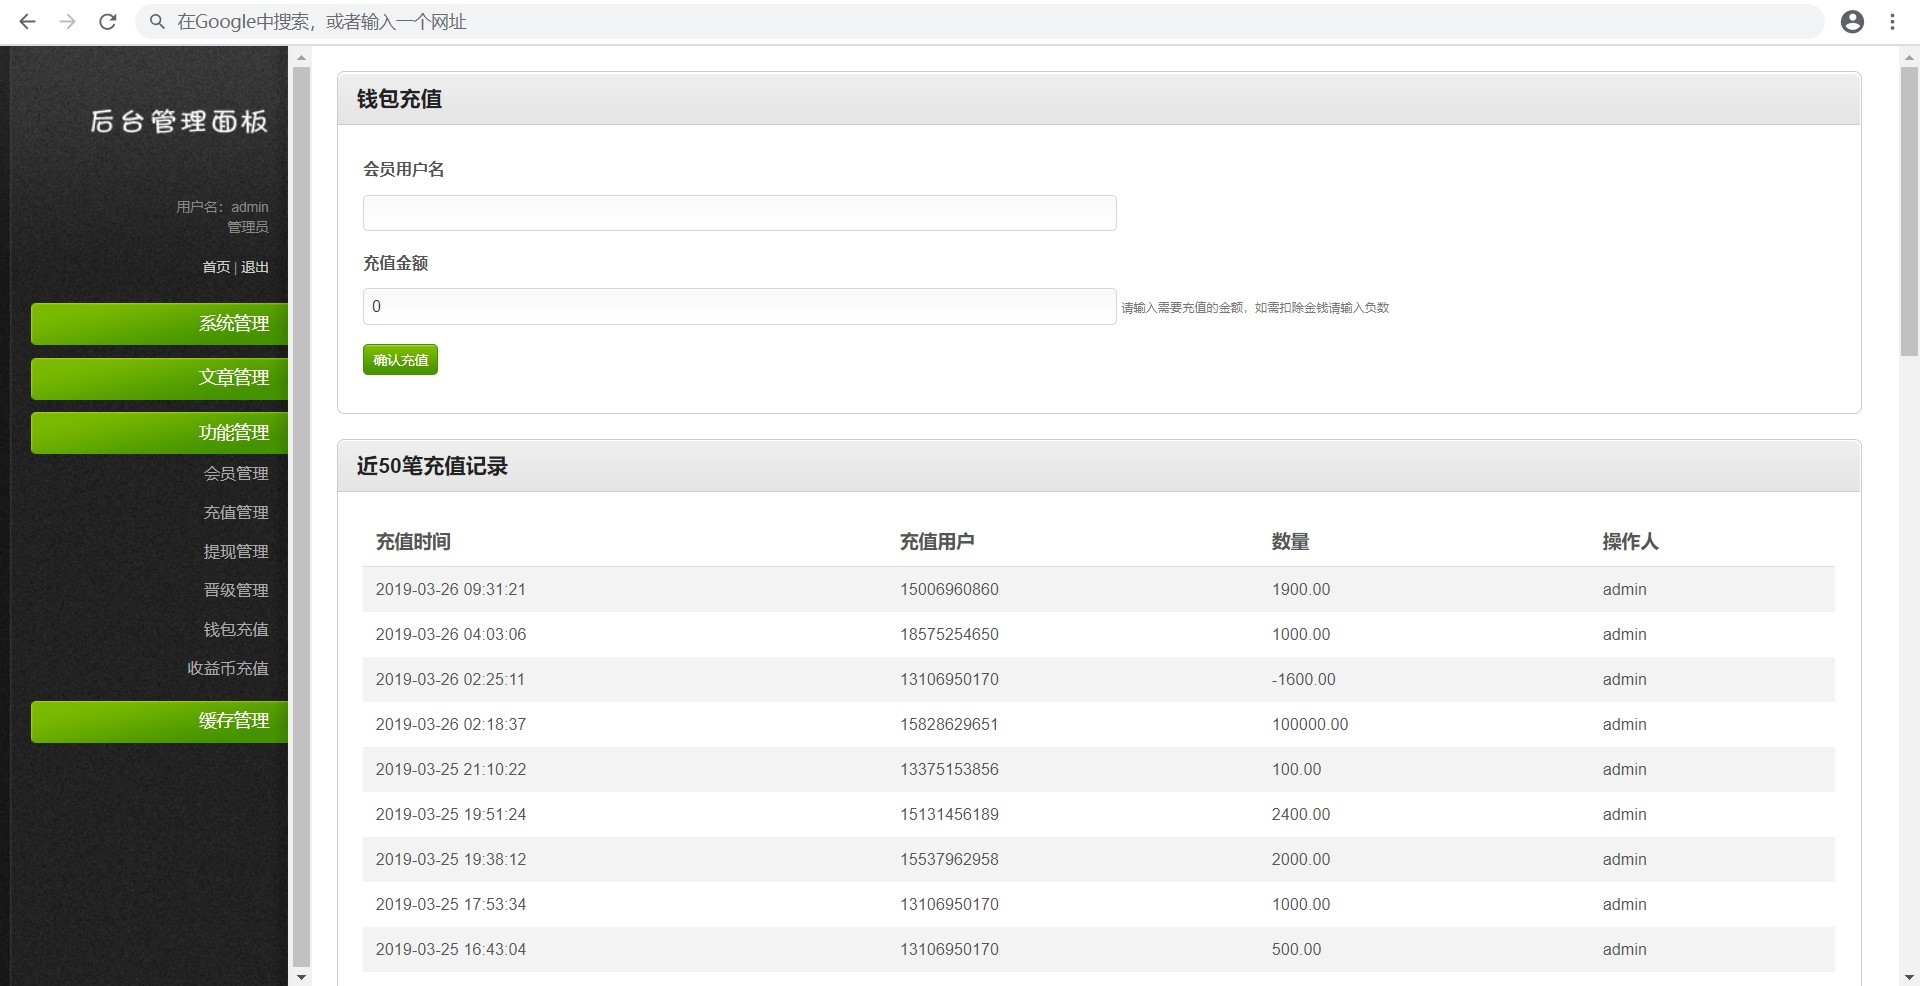Image resolution: width=1920 pixels, height=986 pixels.
Task: Select user 18575254650 cell
Action: (949, 635)
